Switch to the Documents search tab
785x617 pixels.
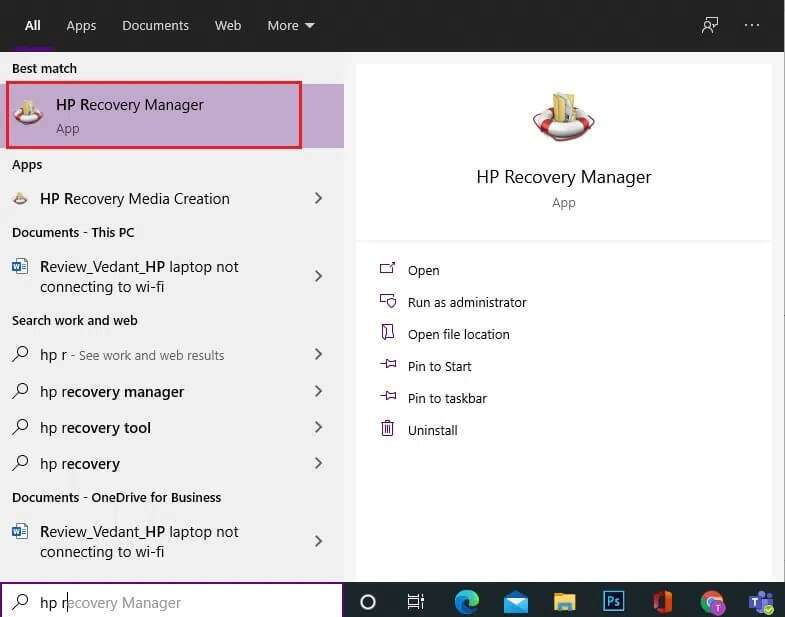[x=155, y=26]
